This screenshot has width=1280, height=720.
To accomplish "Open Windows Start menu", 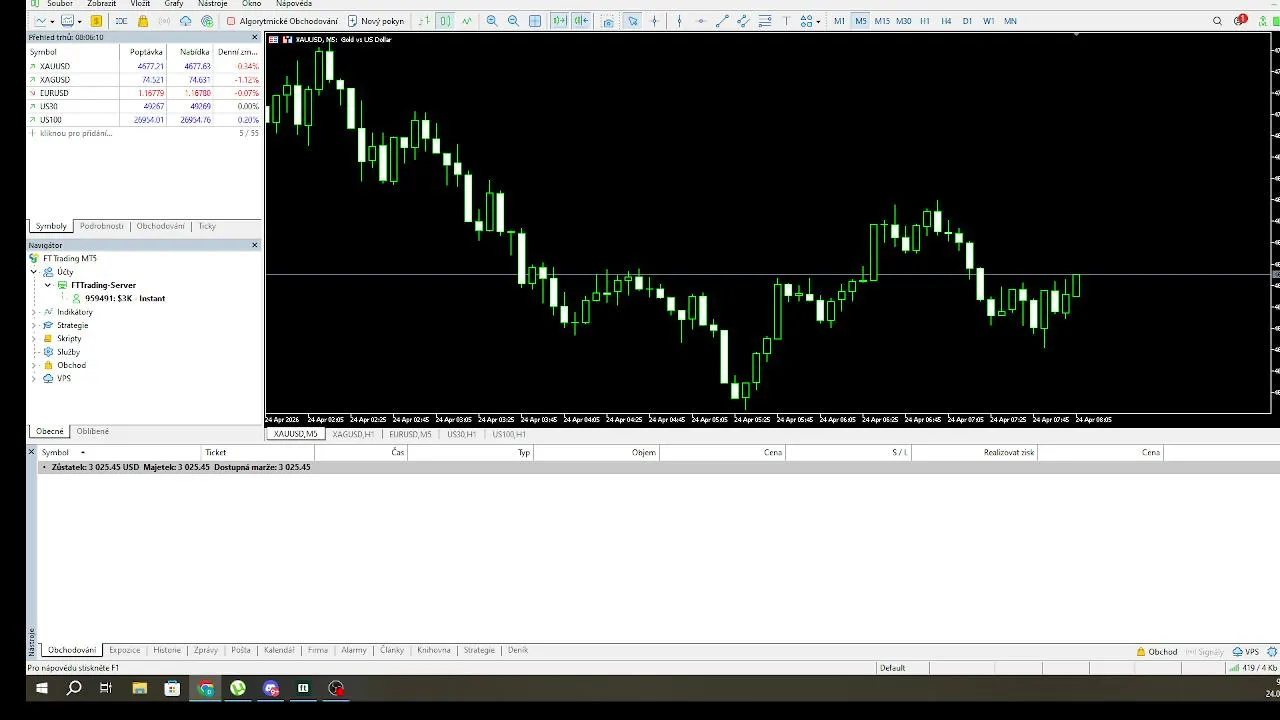I will point(42,688).
